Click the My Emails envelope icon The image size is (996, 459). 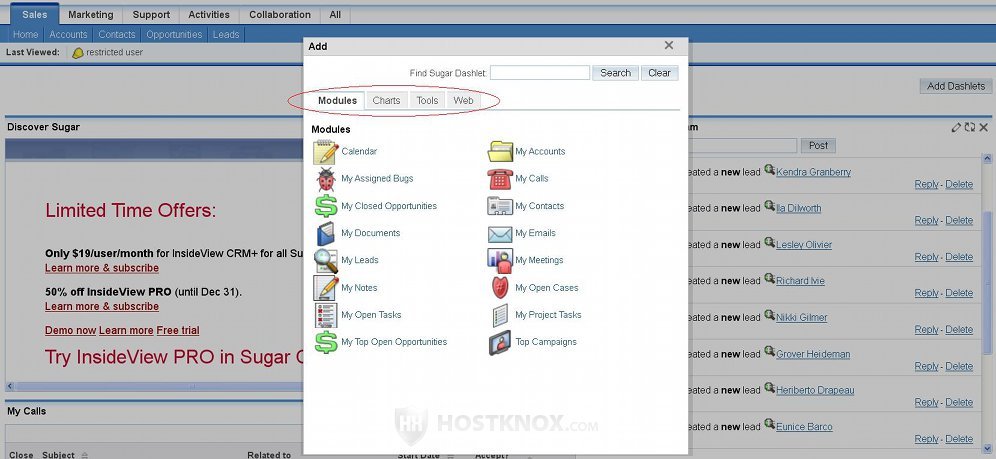click(x=500, y=234)
